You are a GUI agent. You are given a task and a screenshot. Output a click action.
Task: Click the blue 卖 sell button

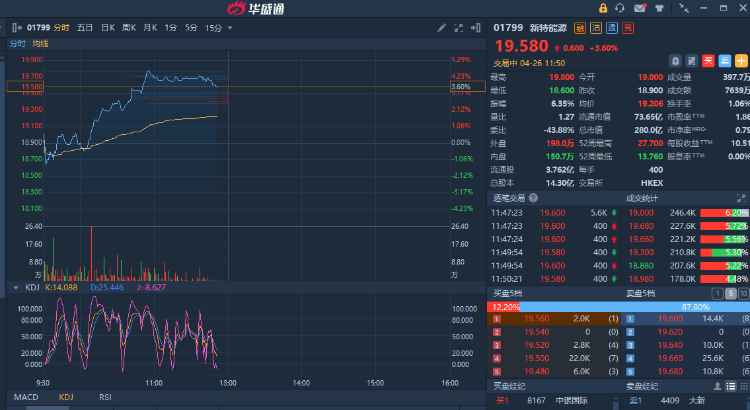pyautogui.click(x=725, y=61)
